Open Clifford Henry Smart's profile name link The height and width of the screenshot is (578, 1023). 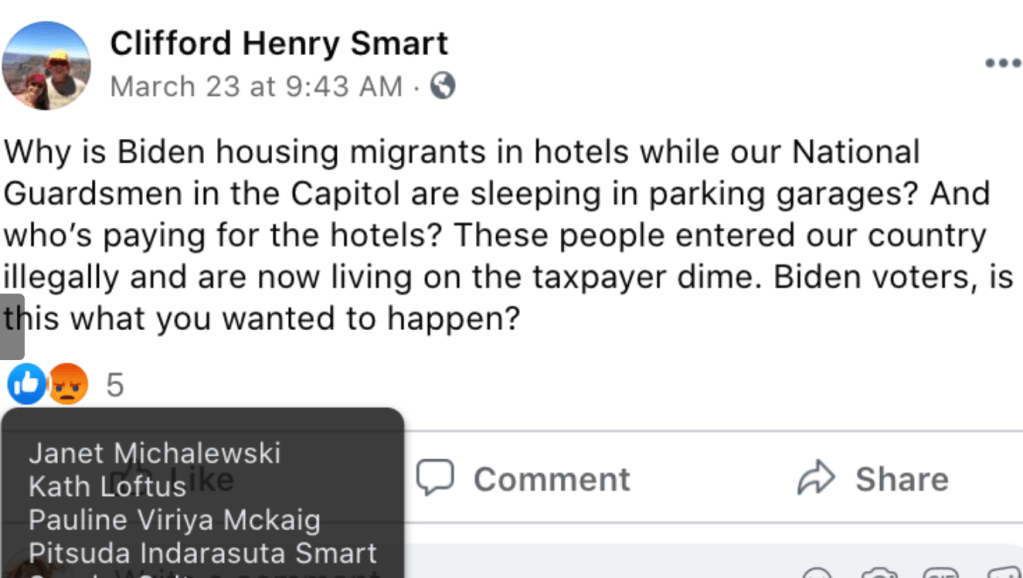click(x=279, y=43)
